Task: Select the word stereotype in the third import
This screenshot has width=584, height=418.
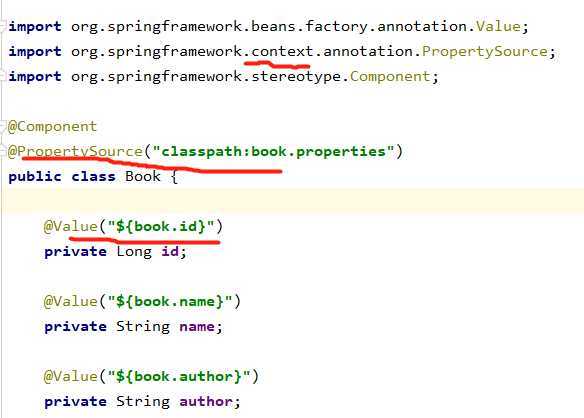Action: [296, 77]
